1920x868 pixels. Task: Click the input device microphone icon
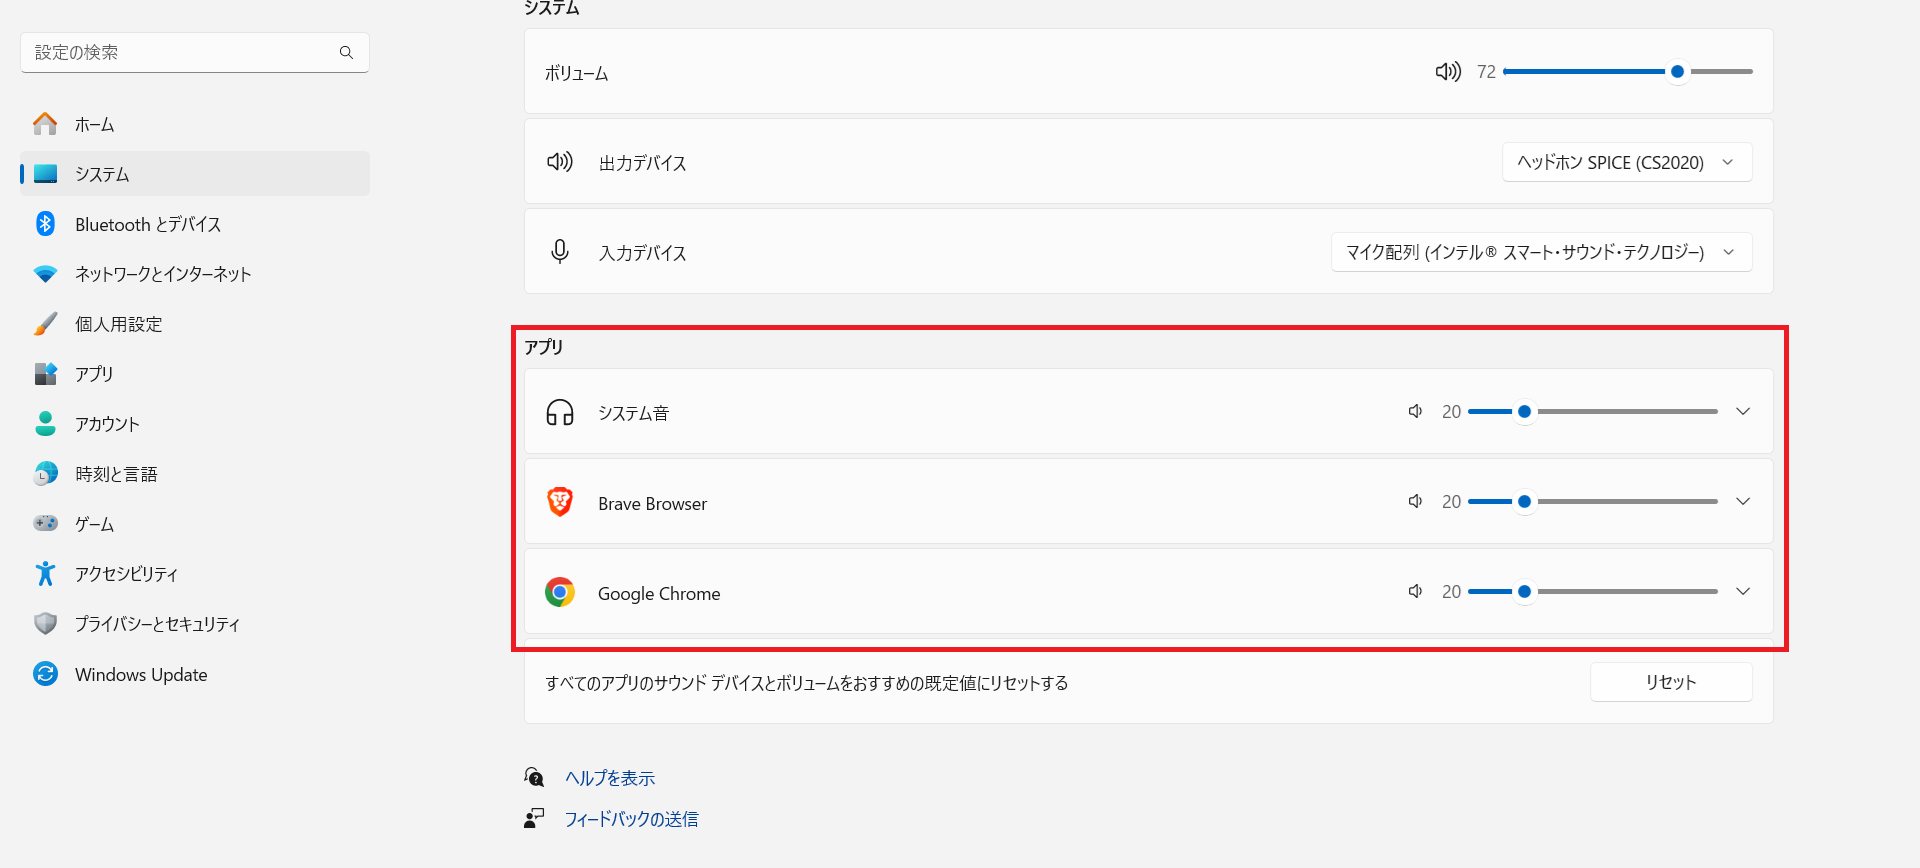point(560,252)
